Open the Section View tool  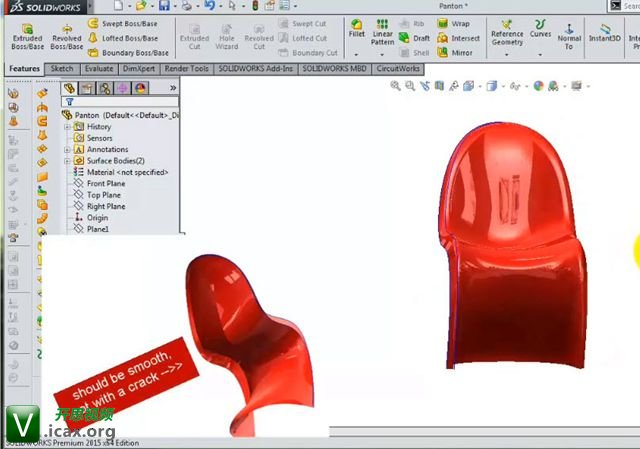(439, 86)
